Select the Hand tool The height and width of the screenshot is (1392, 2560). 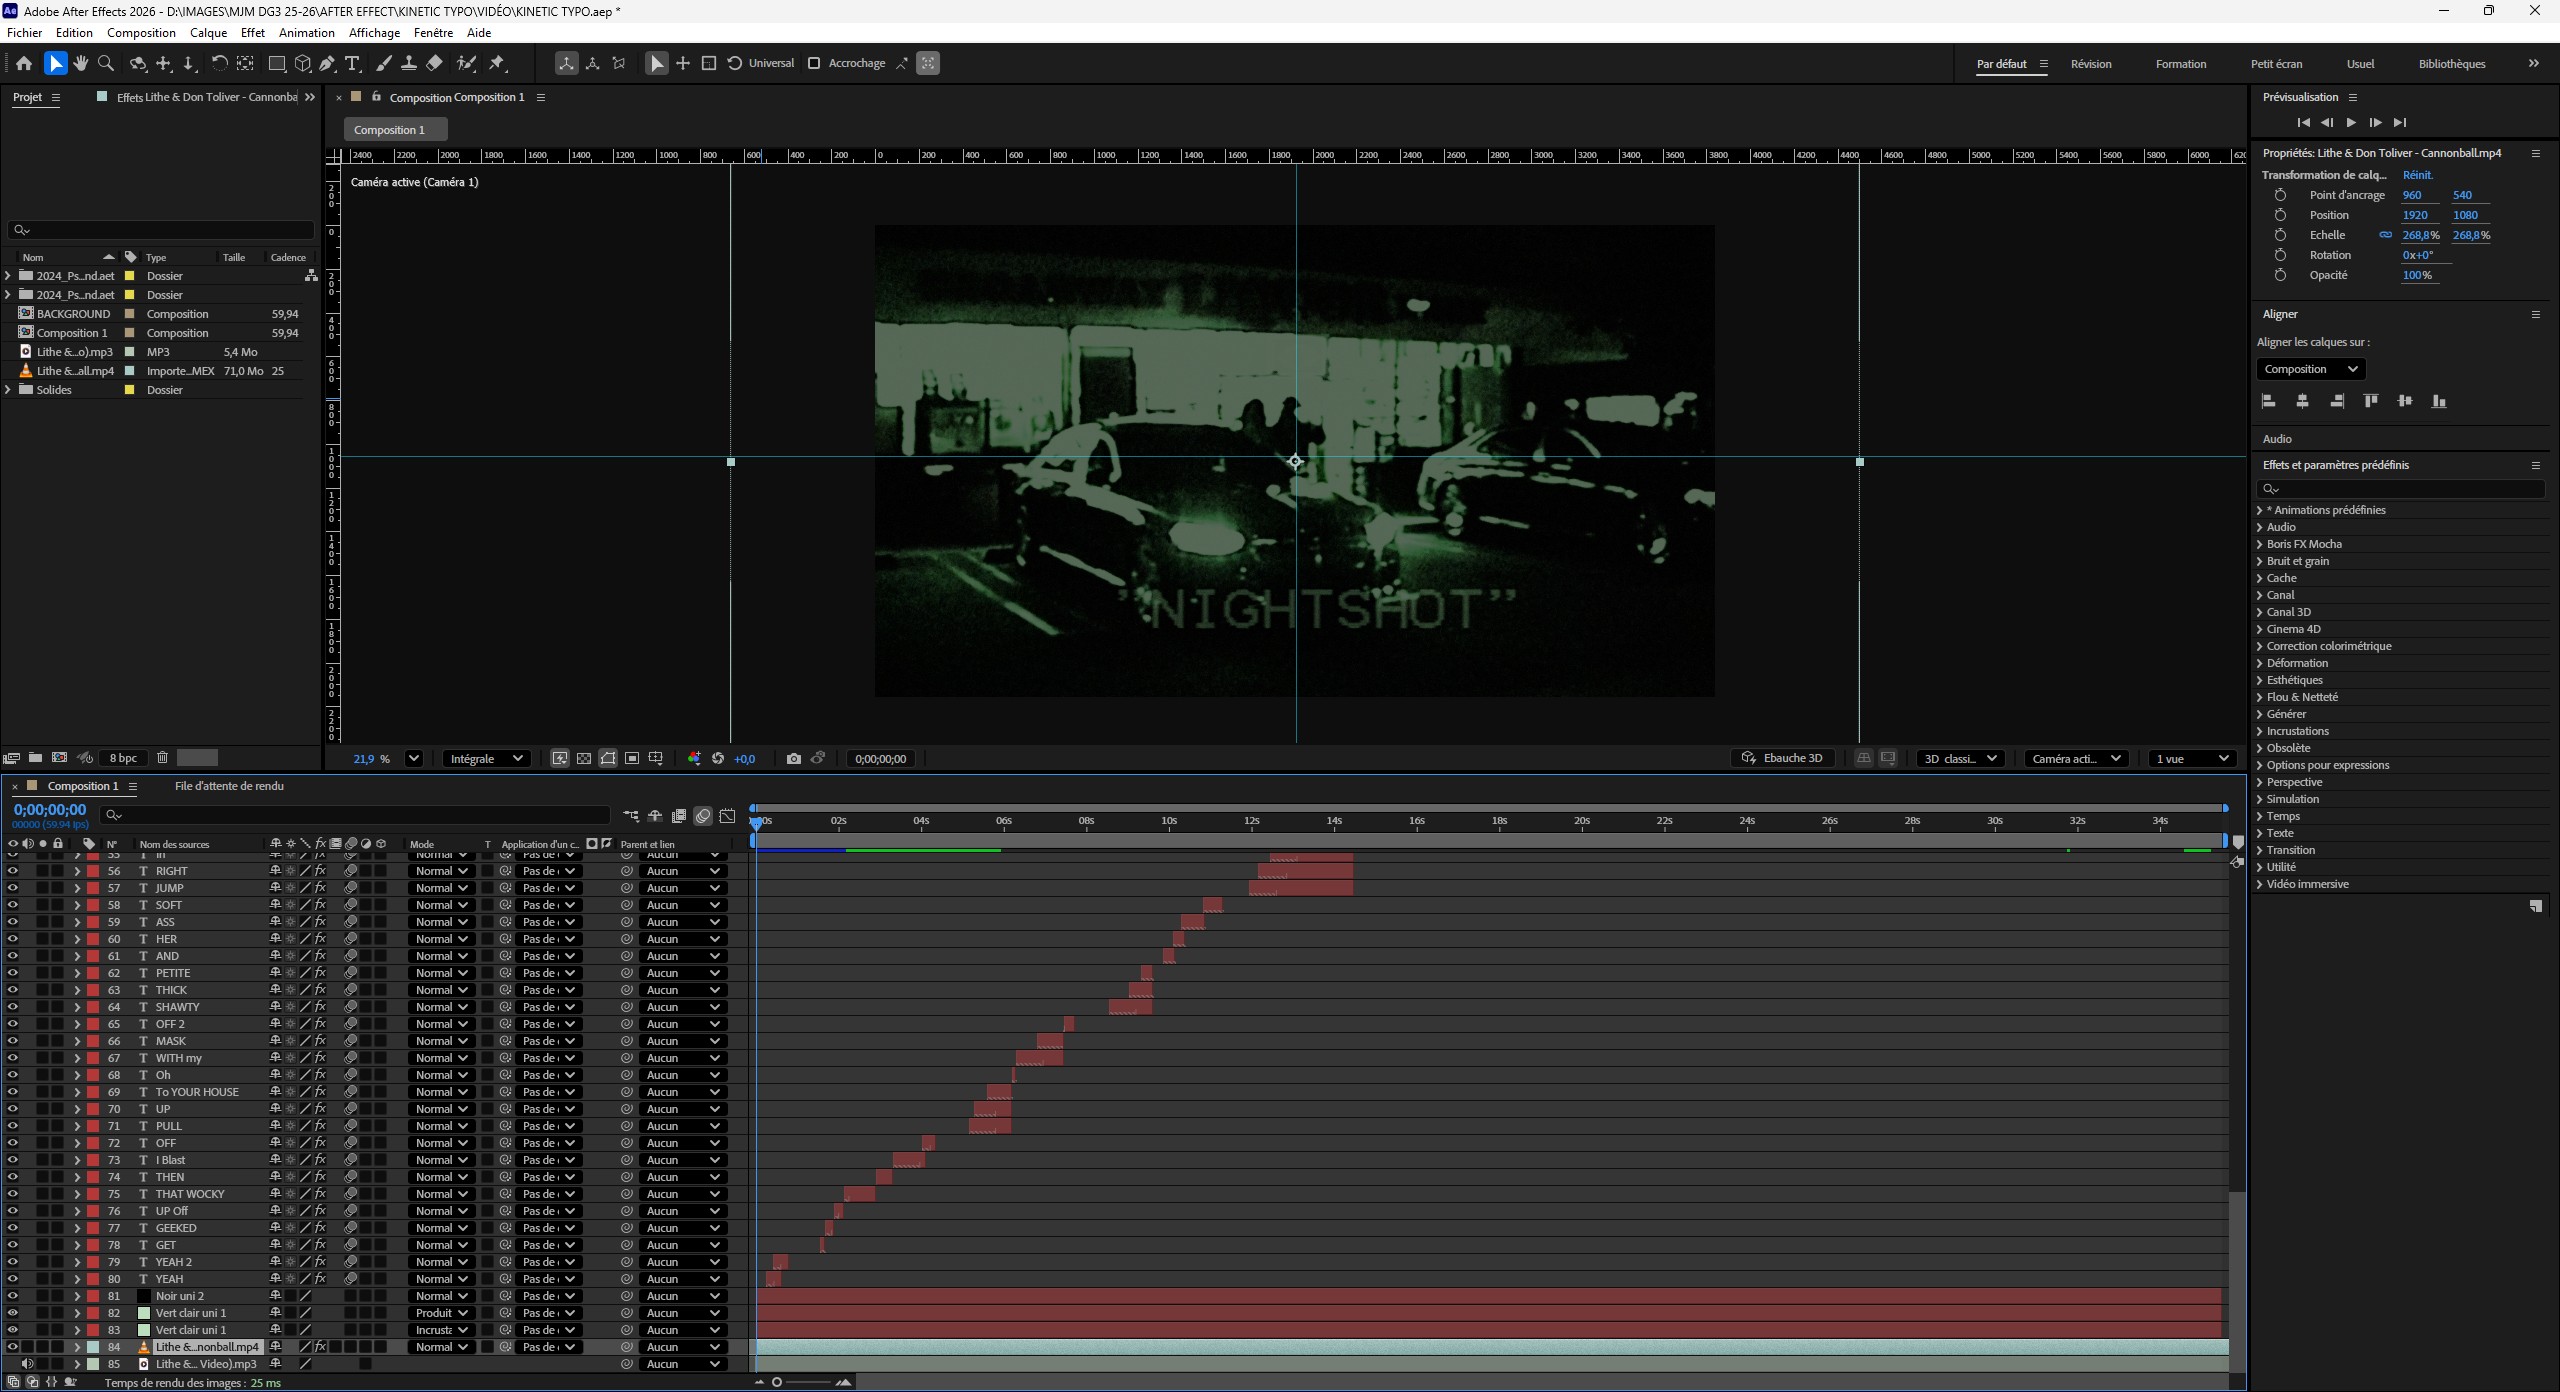(81, 63)
